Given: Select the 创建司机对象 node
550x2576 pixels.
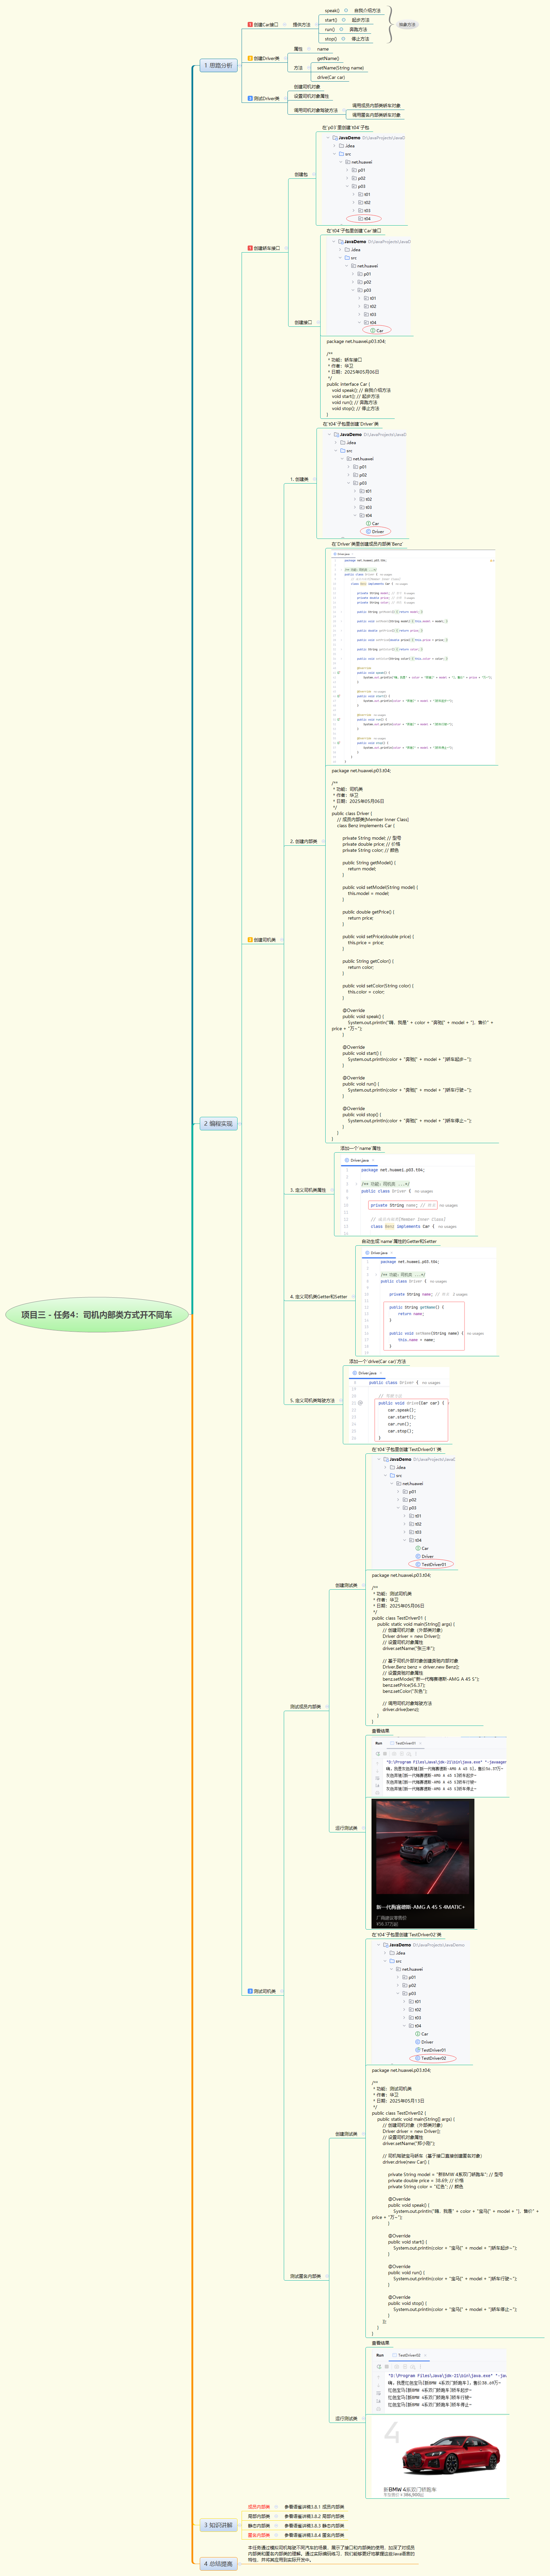Looking at the screenshot, I should coord(307,87).
